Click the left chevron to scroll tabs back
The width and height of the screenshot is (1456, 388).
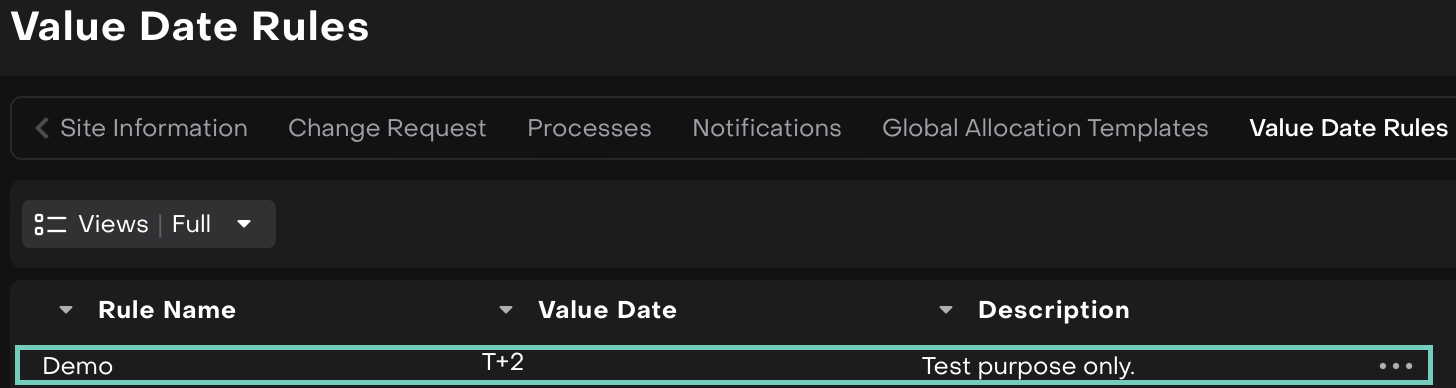41,128
